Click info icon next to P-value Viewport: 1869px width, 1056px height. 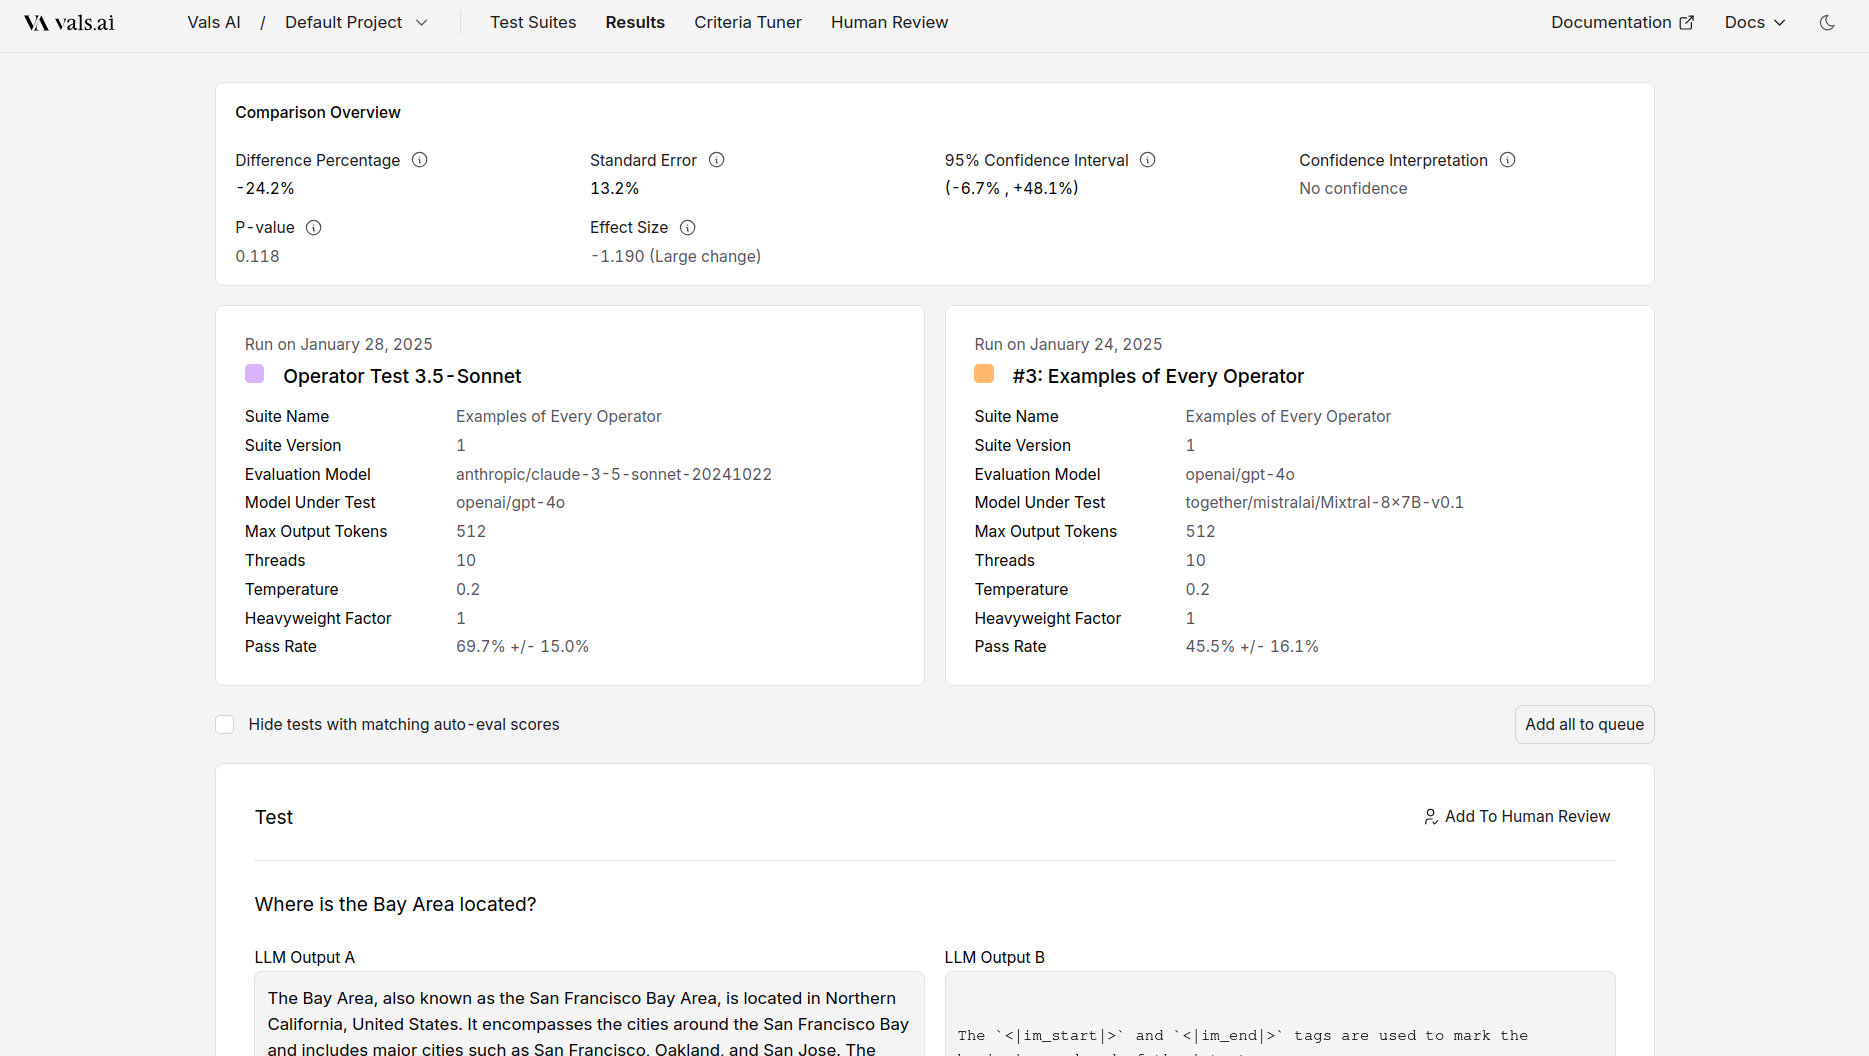[x=314, y=228]
